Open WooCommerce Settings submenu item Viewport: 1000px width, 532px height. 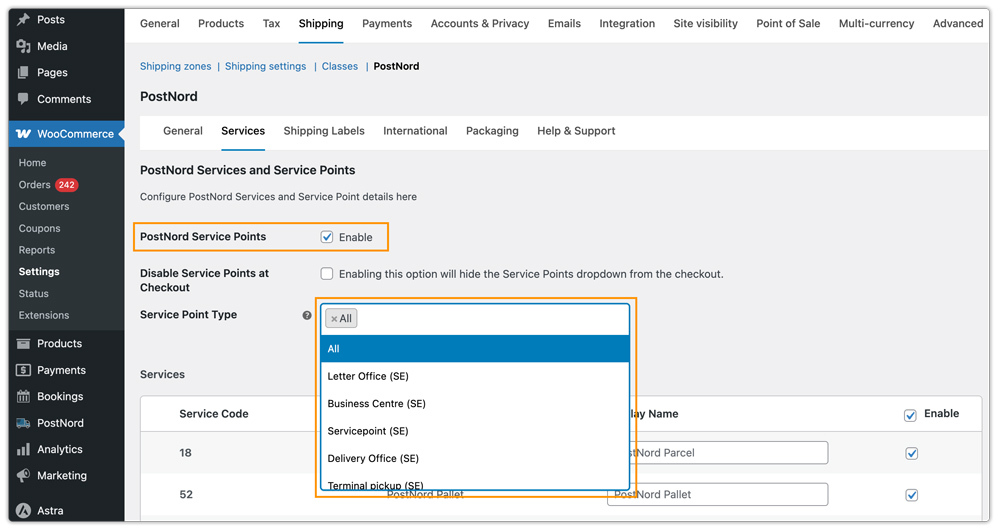pos(39,272)
